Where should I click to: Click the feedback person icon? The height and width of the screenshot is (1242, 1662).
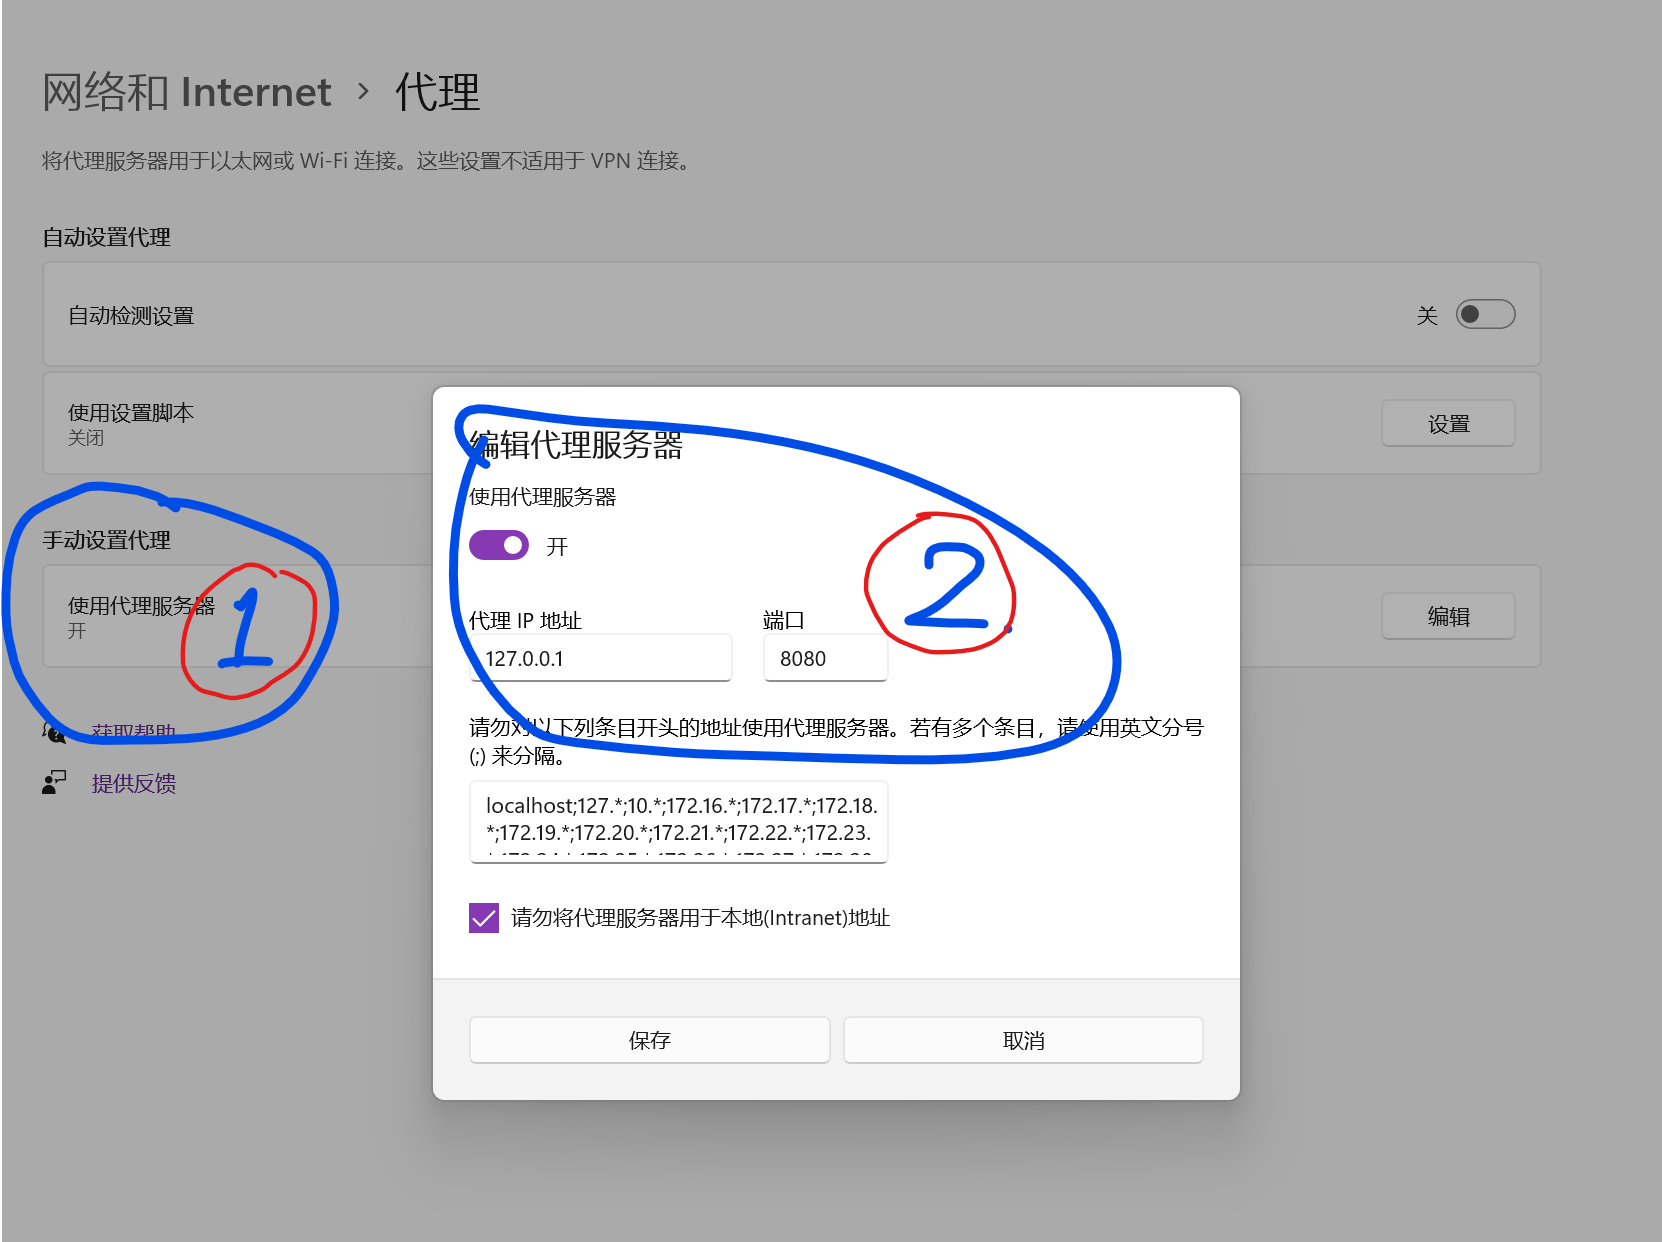tap(54, 782)
